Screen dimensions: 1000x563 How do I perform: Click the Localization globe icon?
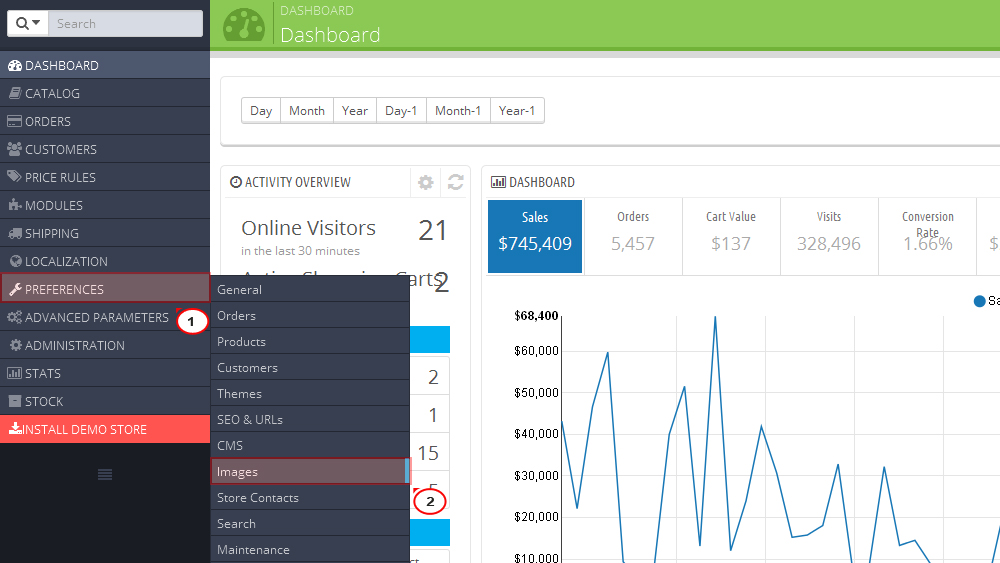click(16, 261)
